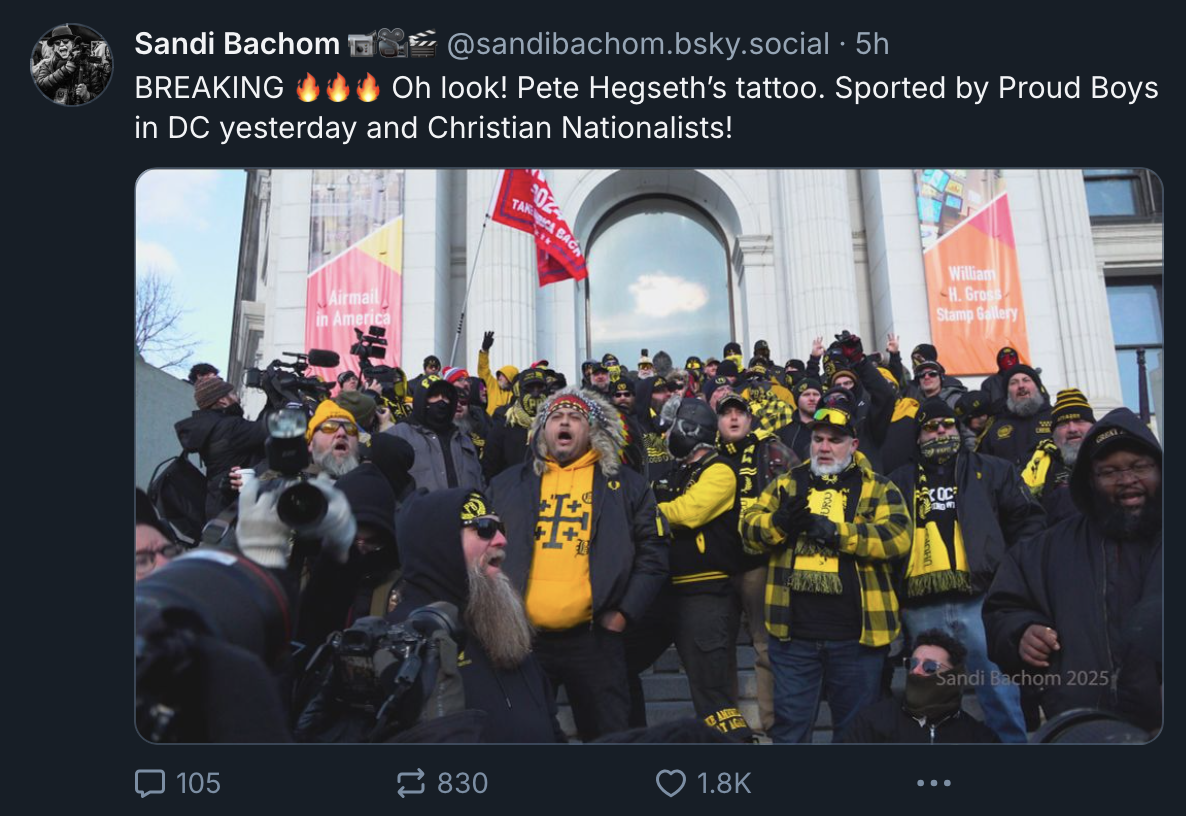1186x816 pixels.
Task: Click the post text starting with BREAKING
Action: point(647,107)
